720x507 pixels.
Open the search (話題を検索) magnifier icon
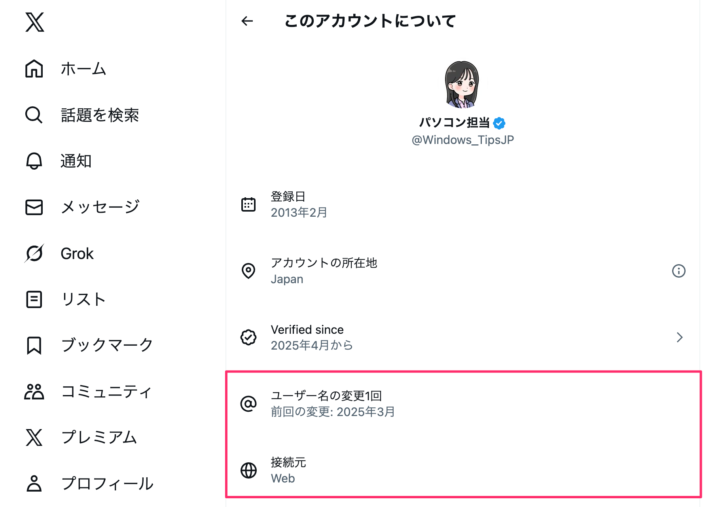pos(34,115)
